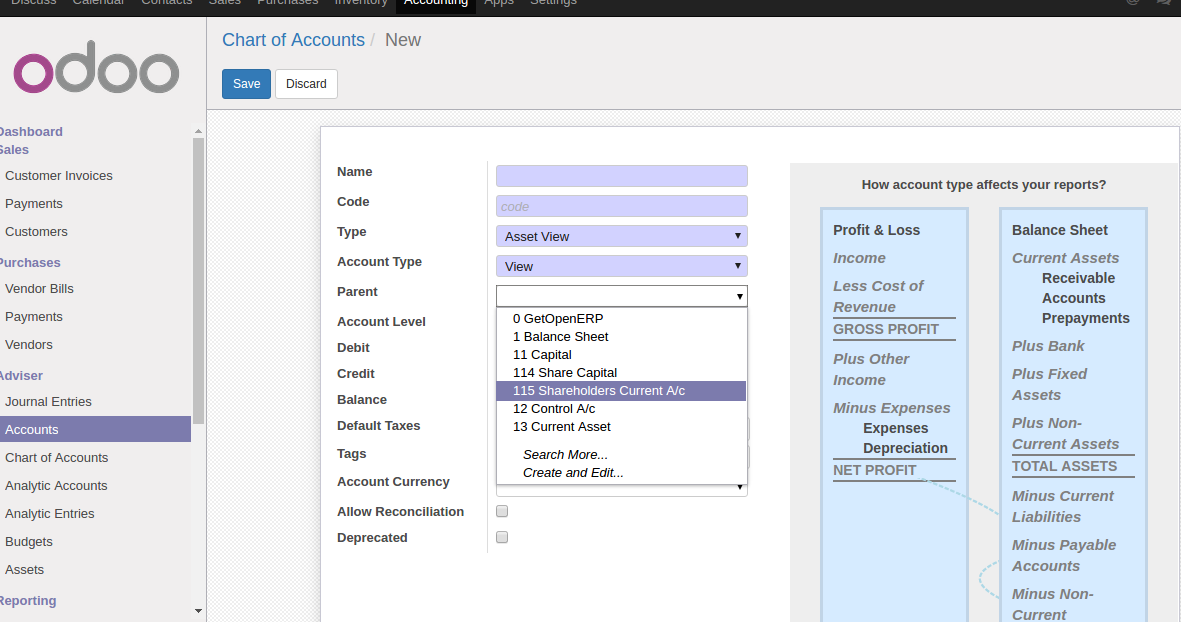The image size is (1181, 622).
Task: Choose 13 Current Asset from list
Action: tap(561, 427)
